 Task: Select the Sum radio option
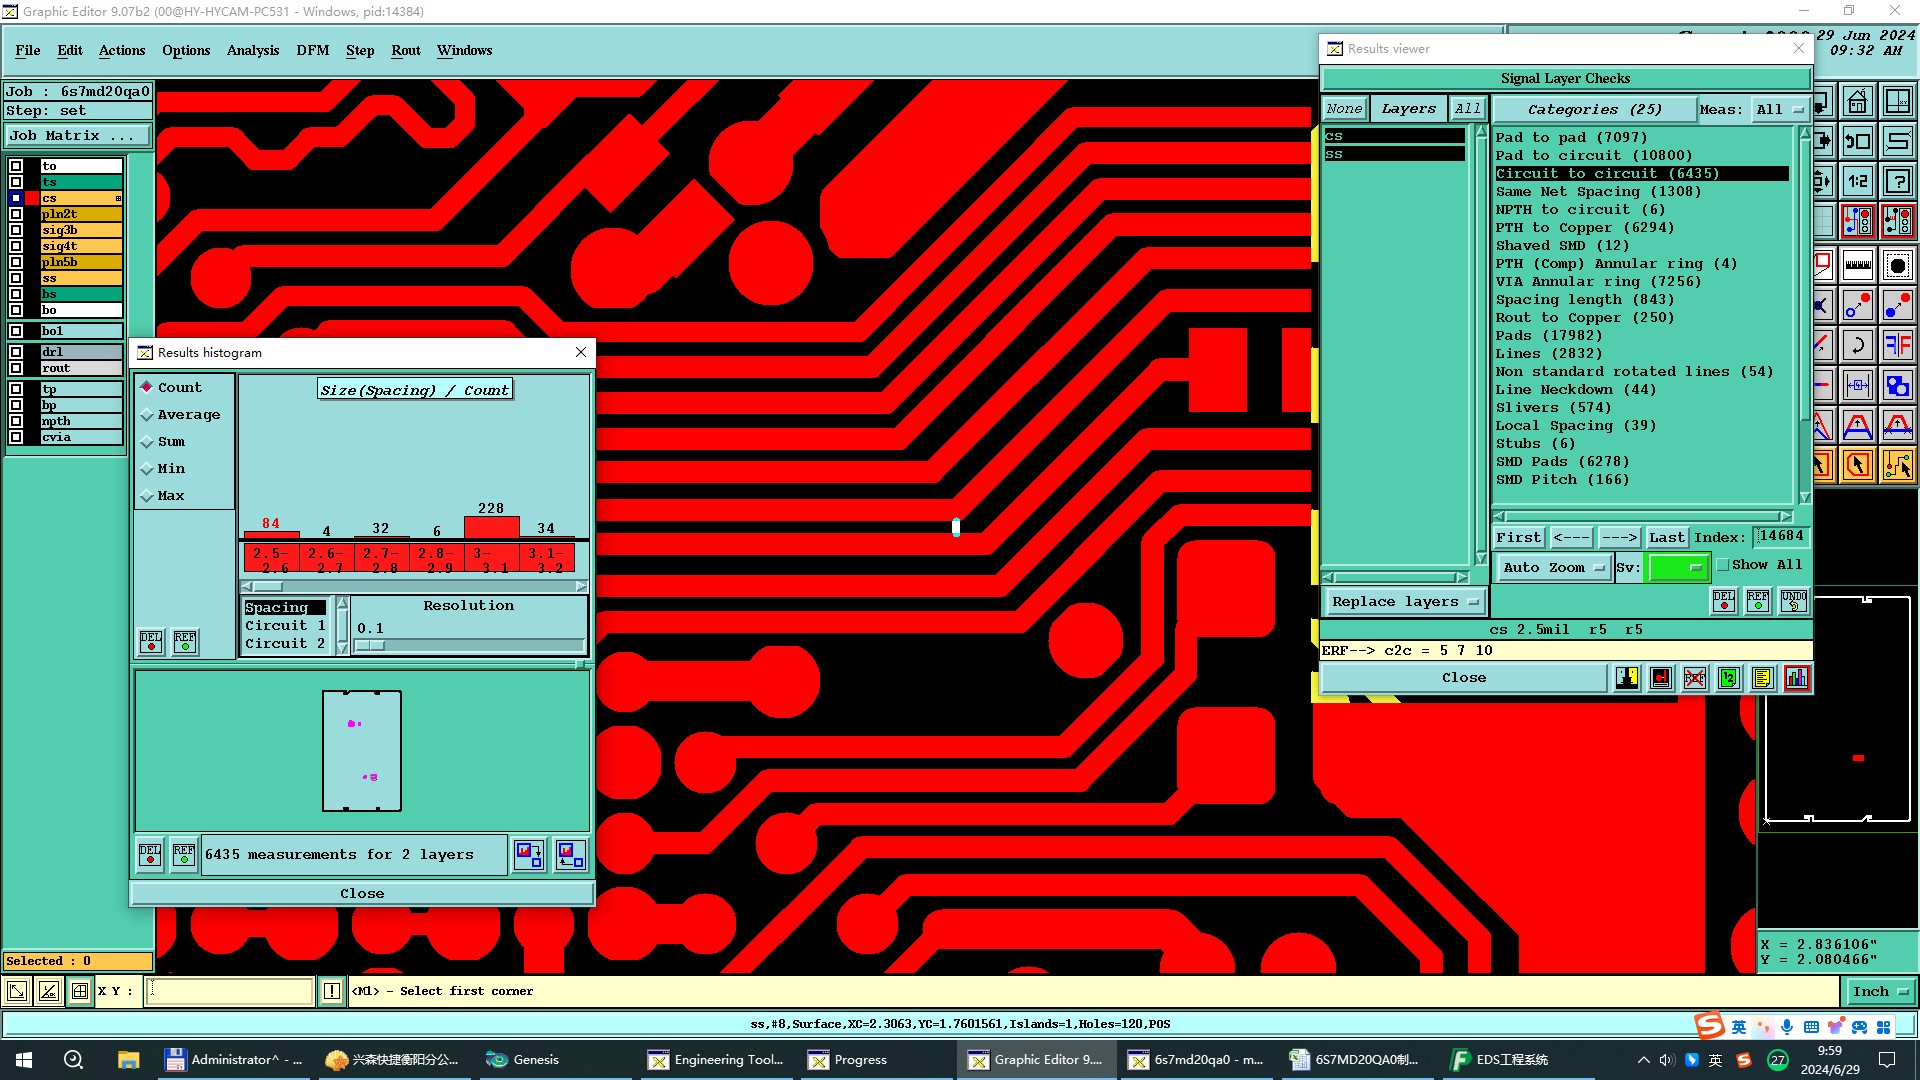163,441
